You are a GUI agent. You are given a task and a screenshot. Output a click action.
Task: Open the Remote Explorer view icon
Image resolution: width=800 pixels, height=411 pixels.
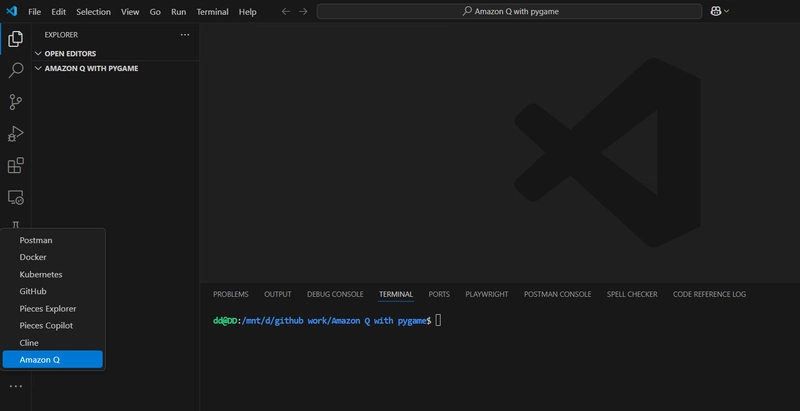[16, 197]
